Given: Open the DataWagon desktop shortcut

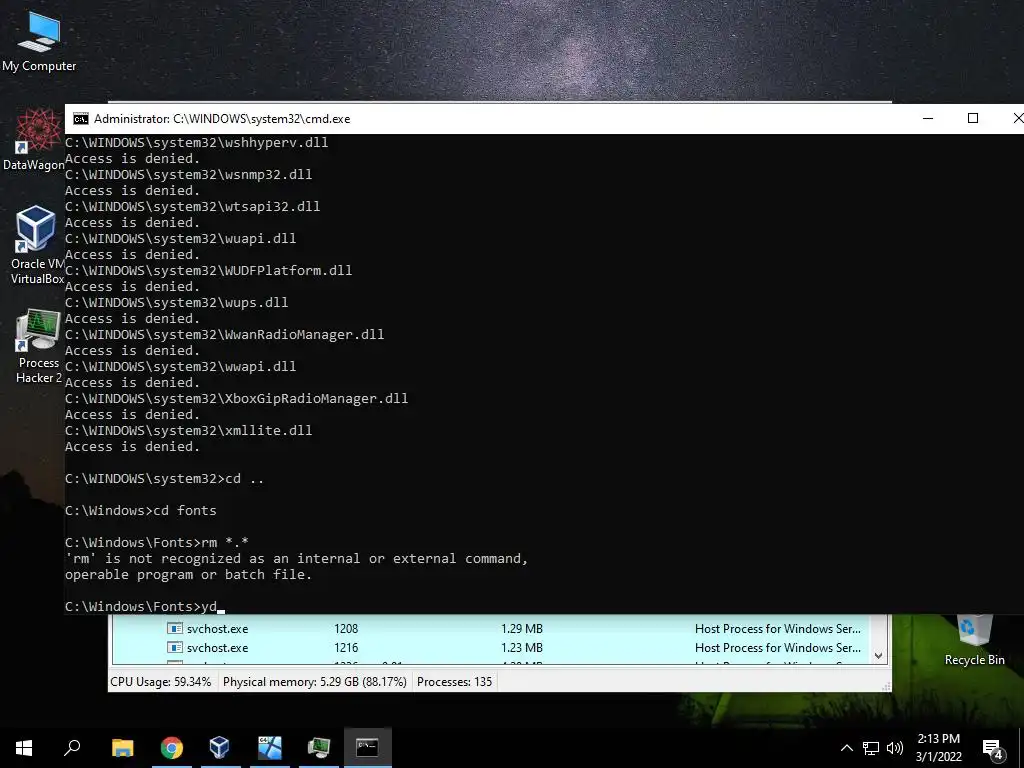Looking at the screenshot, I should (33, 139).
